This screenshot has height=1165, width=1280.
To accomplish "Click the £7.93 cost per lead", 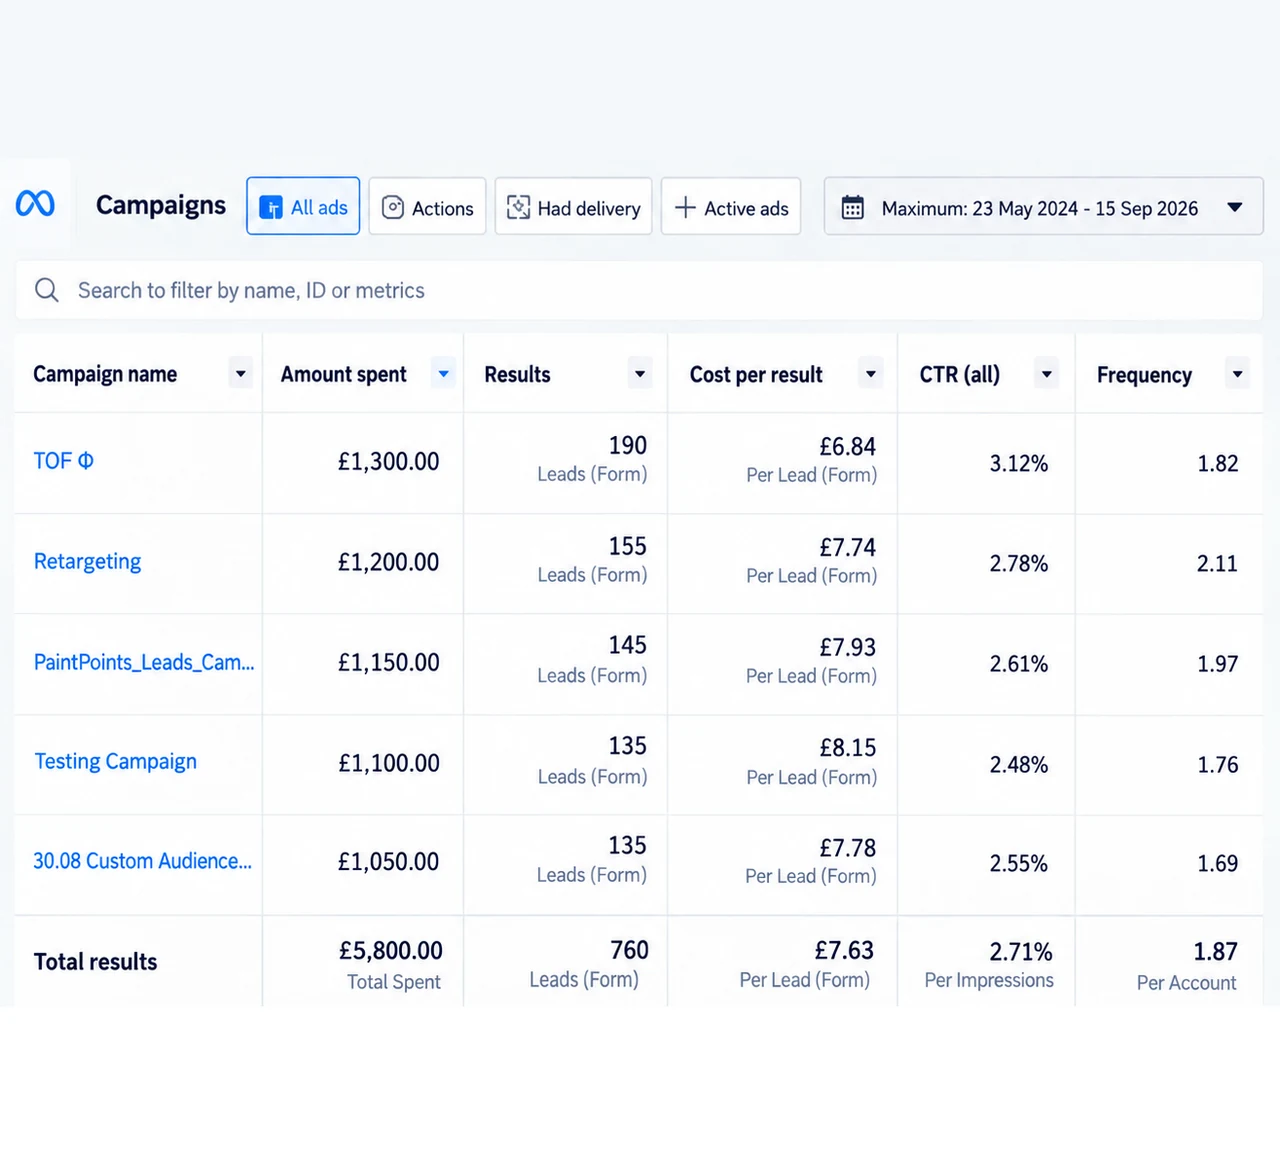I will [x=847, y=647].
